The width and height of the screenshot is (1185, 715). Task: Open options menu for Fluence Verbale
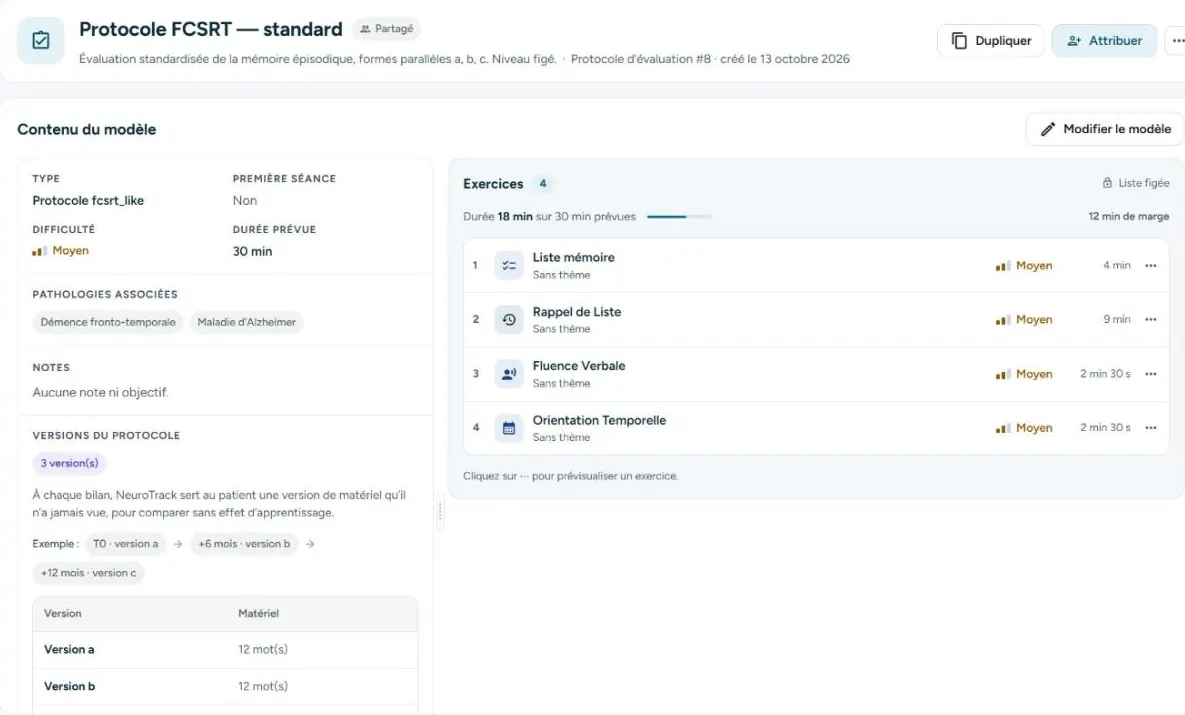[x=1150, y=373]
